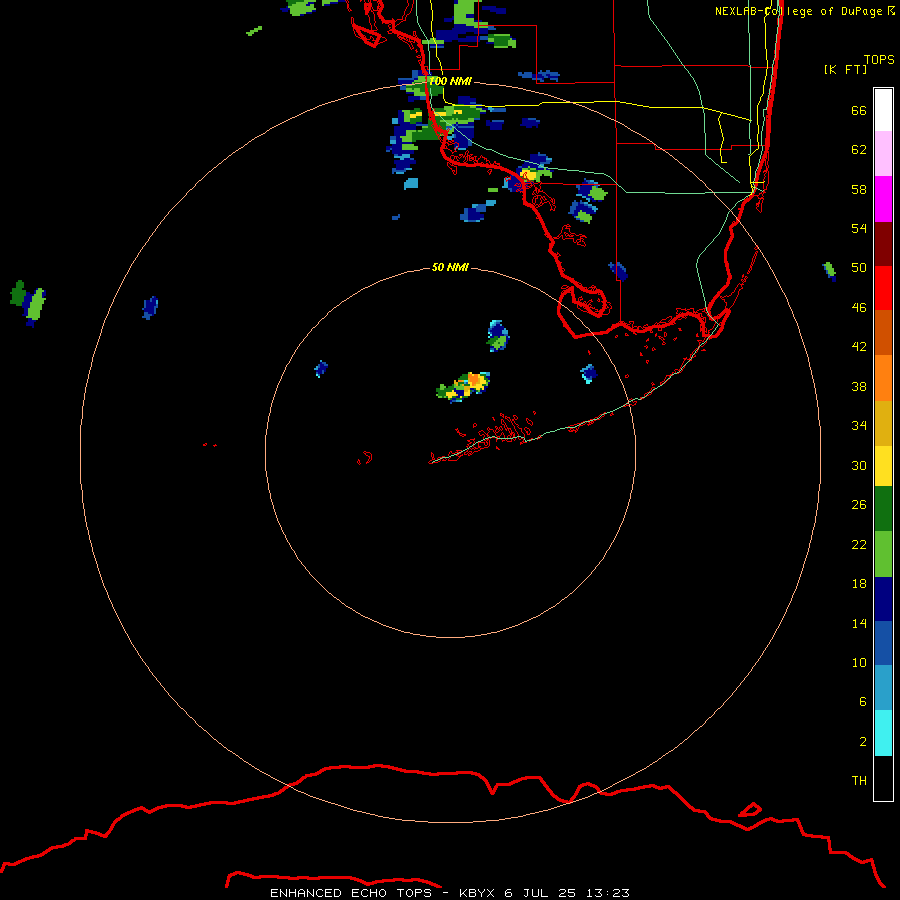Click the small green echo at far right edge
Image resolution: width=900 pixels, height=900 pixels.
tap(829, 270)
